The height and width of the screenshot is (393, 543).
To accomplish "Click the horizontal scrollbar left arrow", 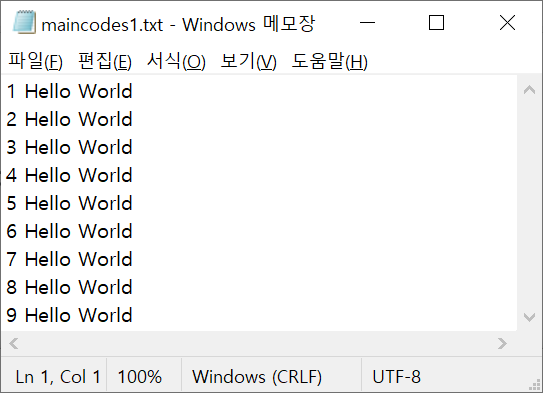I will 14,343.
